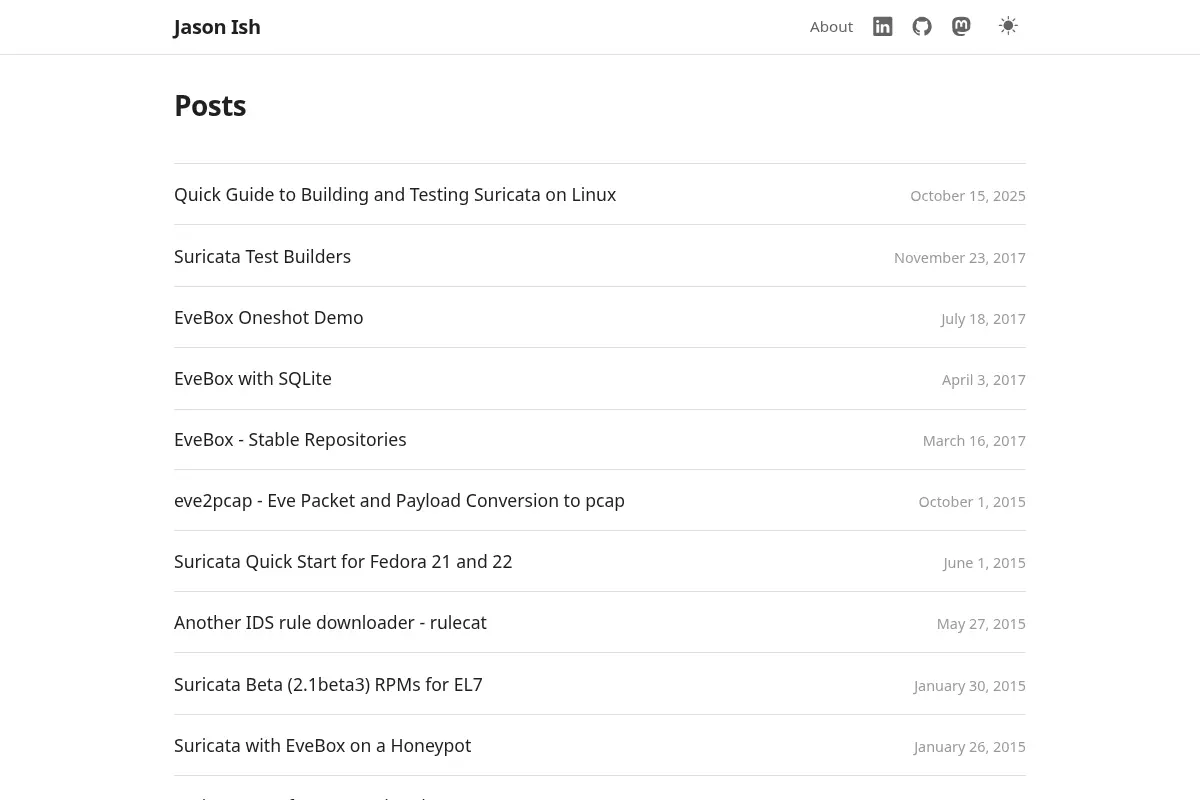
Task: Open the Mastodon profile icon
Action: pos(961,27)
